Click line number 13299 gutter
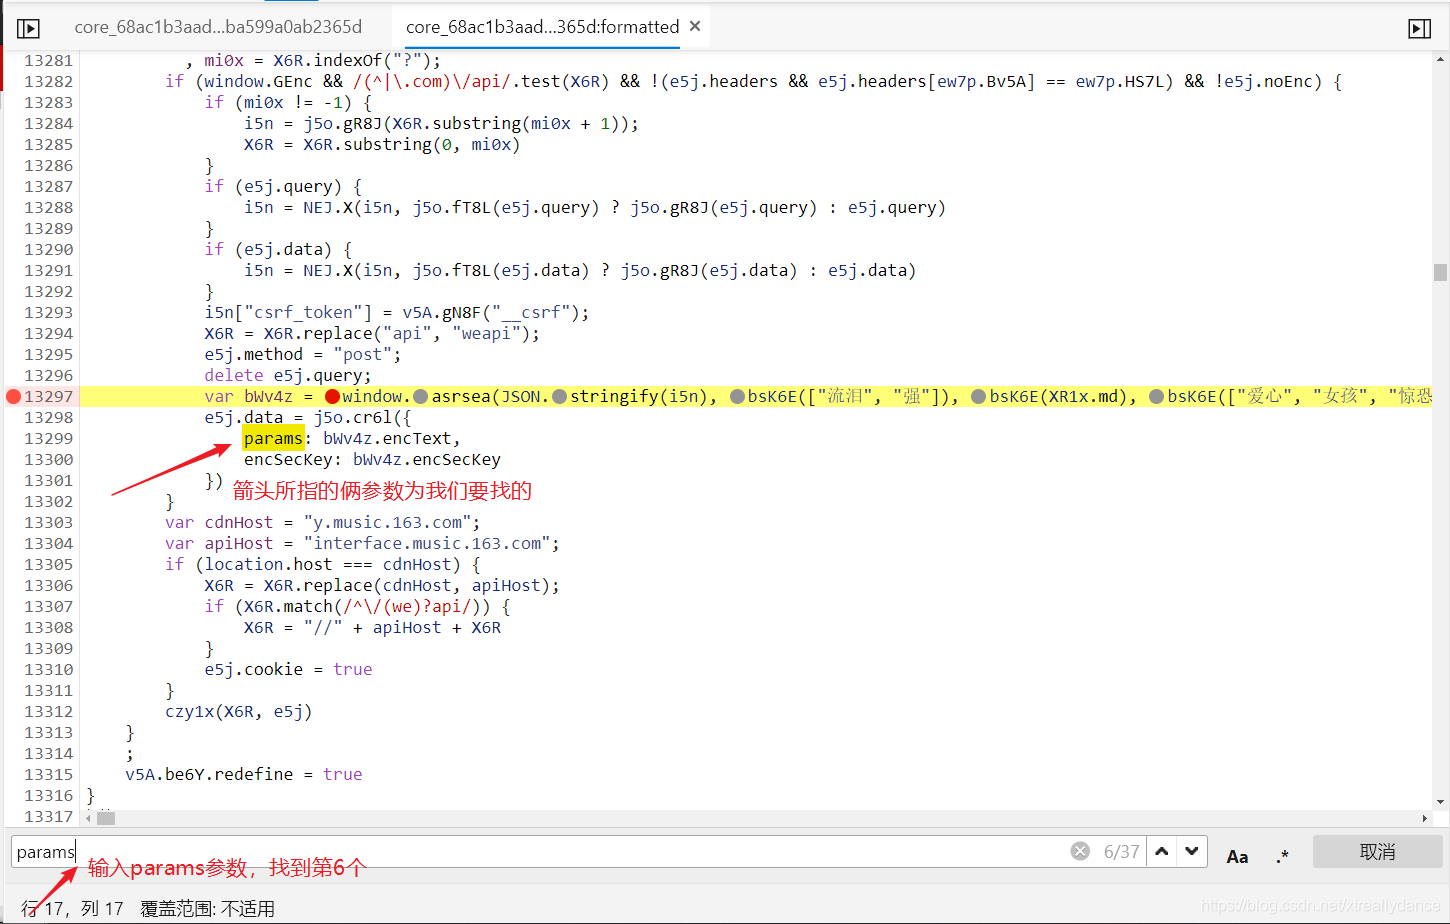The image size is (1450, 924). (x=48, y=439)
